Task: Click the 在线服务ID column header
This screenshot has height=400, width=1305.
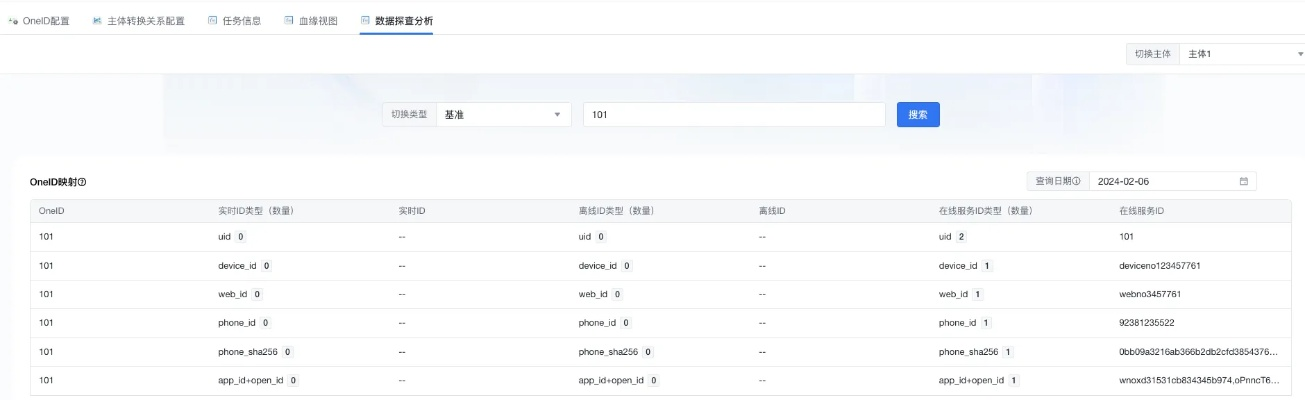Action: coord(1142,211)
